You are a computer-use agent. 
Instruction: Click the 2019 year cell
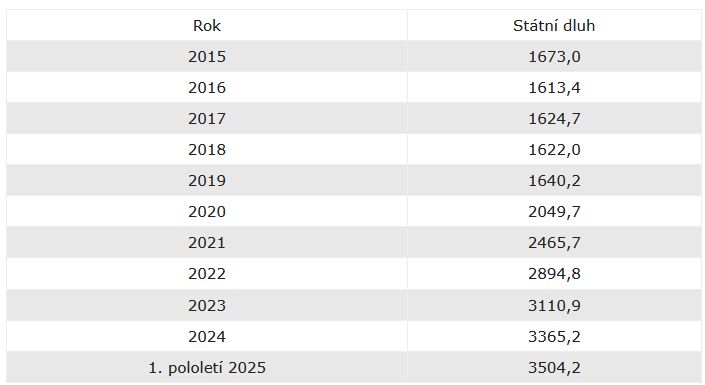click(x=207, y=181)
